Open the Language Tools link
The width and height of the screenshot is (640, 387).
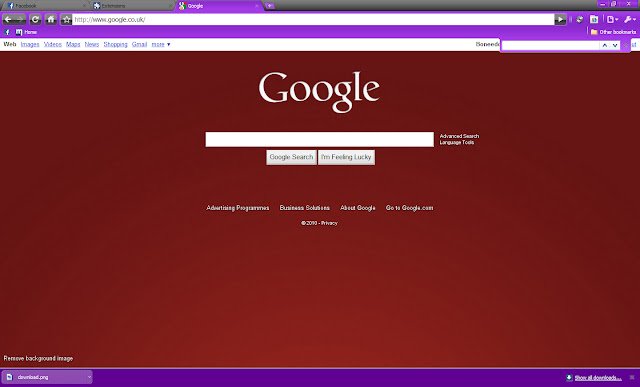tap(457, 142)
